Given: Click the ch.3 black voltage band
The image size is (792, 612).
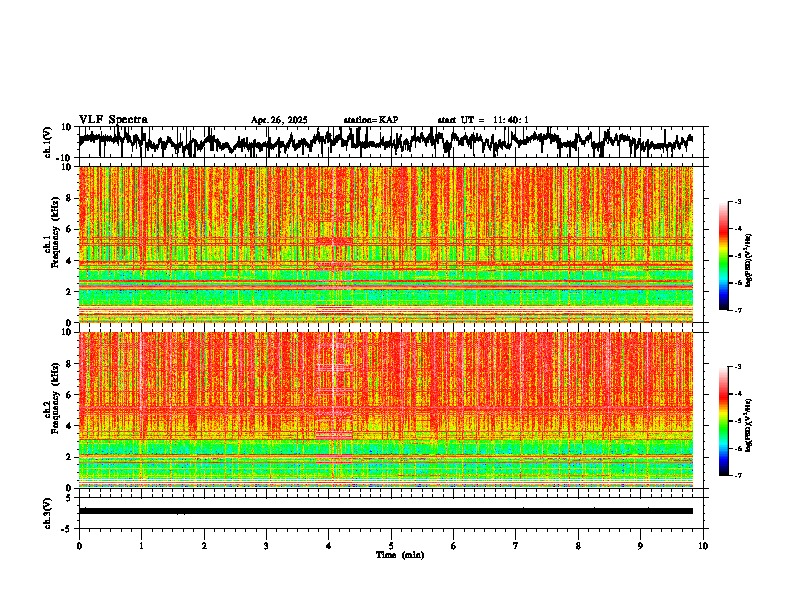Looking at the screenshot, I should (x=385, y=511).
